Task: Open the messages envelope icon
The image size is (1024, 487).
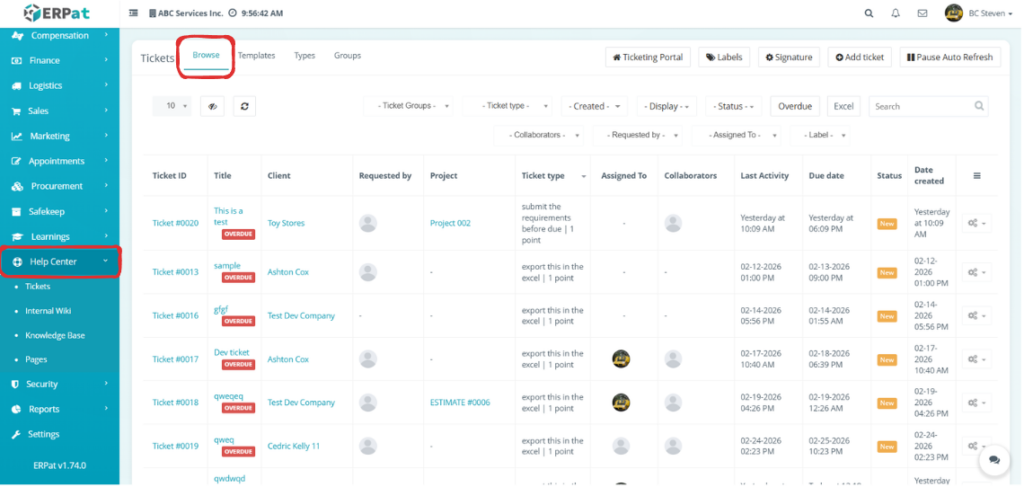Action: click(921, 13)
